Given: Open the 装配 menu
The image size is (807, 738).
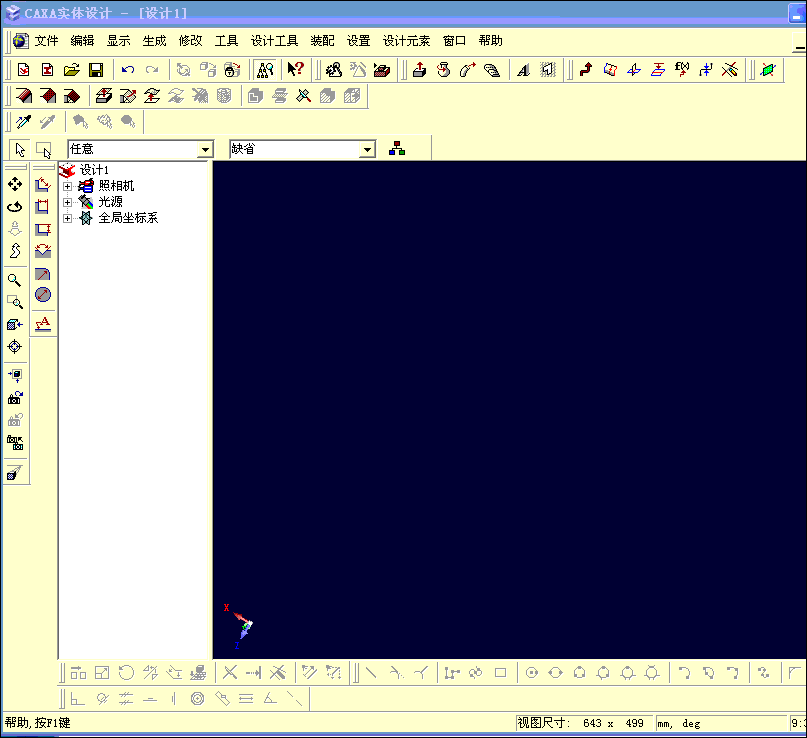Looking at the screenshot, I should coord(323,41).
